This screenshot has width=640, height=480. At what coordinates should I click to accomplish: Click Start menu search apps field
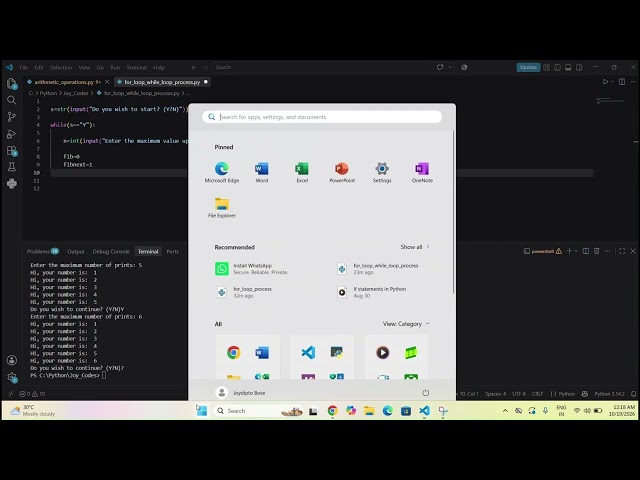322,117
